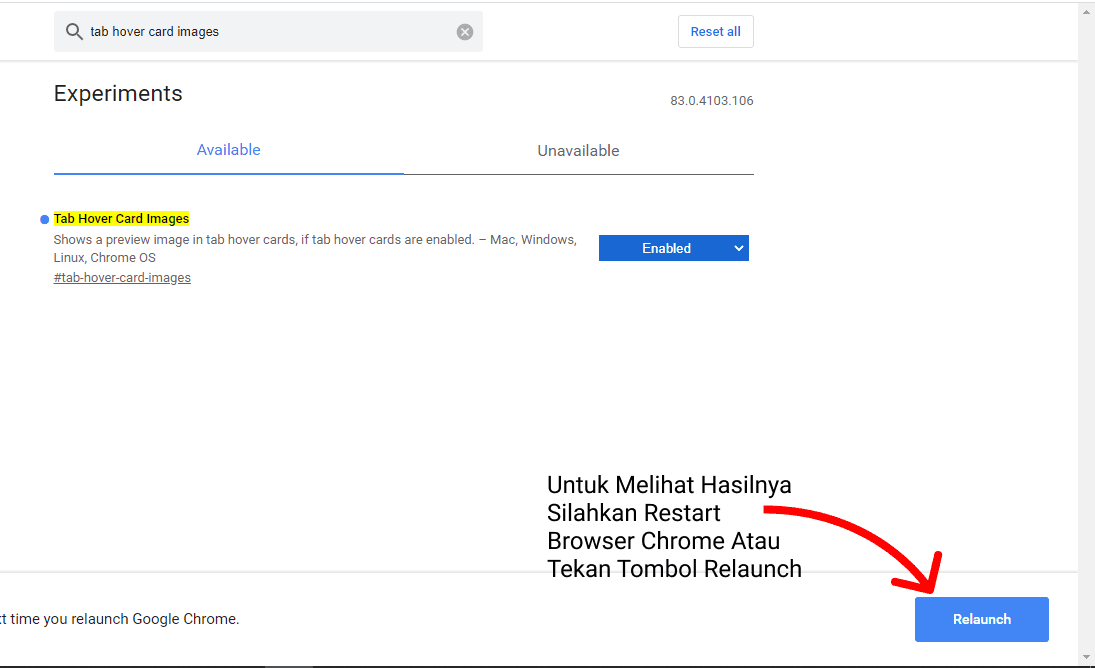Click the scrollbar up arrow
1095x668 pixels.
point(1086,10)
